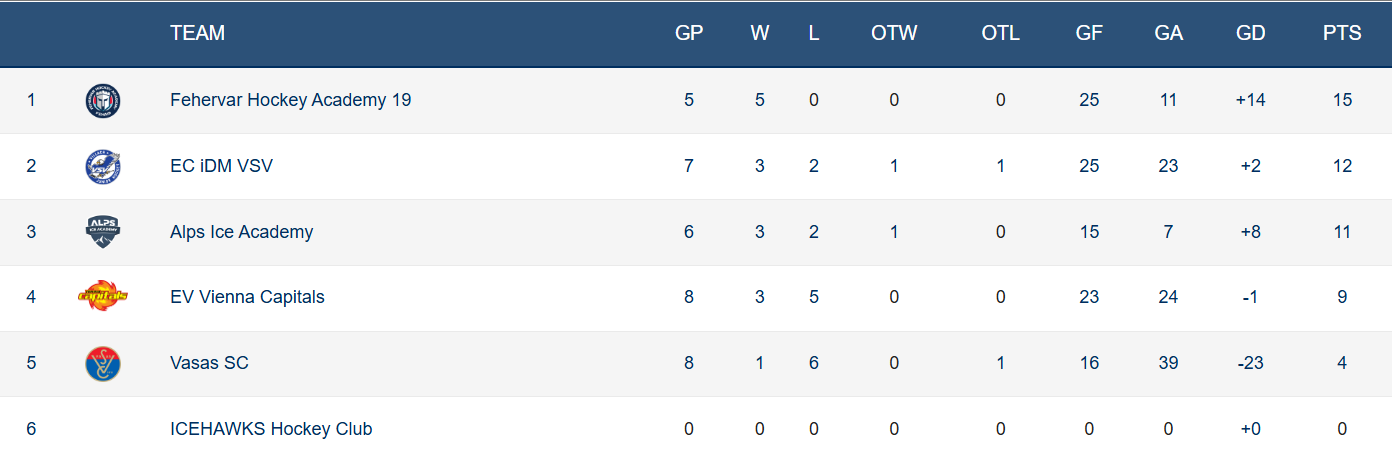This screenshot has height=458, width=1398.
Task: Sort table by TEAM column header
Action: [197, 33]
